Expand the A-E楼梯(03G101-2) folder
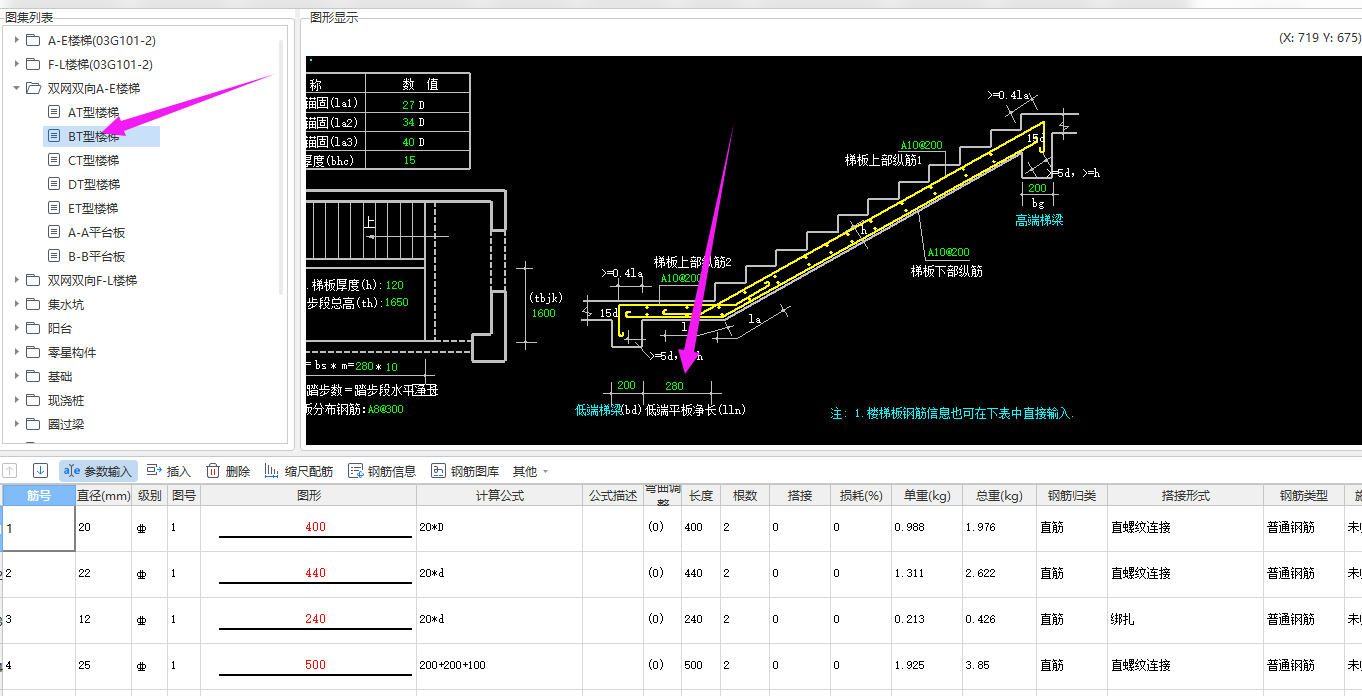This screenshot has width=1362, height=696. pyautogui.click(x=17, y=40)
